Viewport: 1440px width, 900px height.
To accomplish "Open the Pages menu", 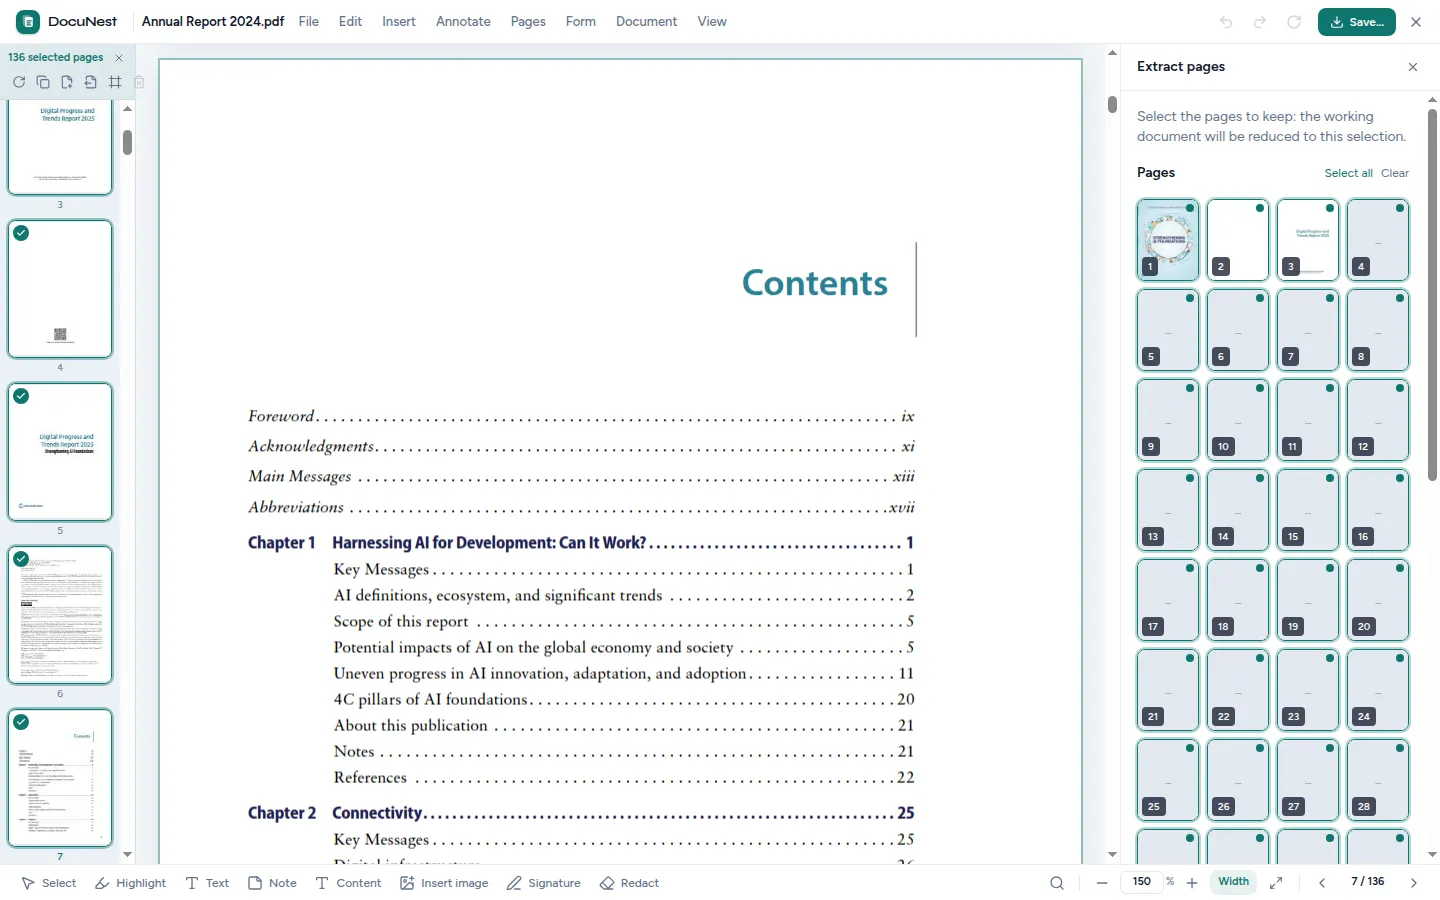I will point(528,21).
